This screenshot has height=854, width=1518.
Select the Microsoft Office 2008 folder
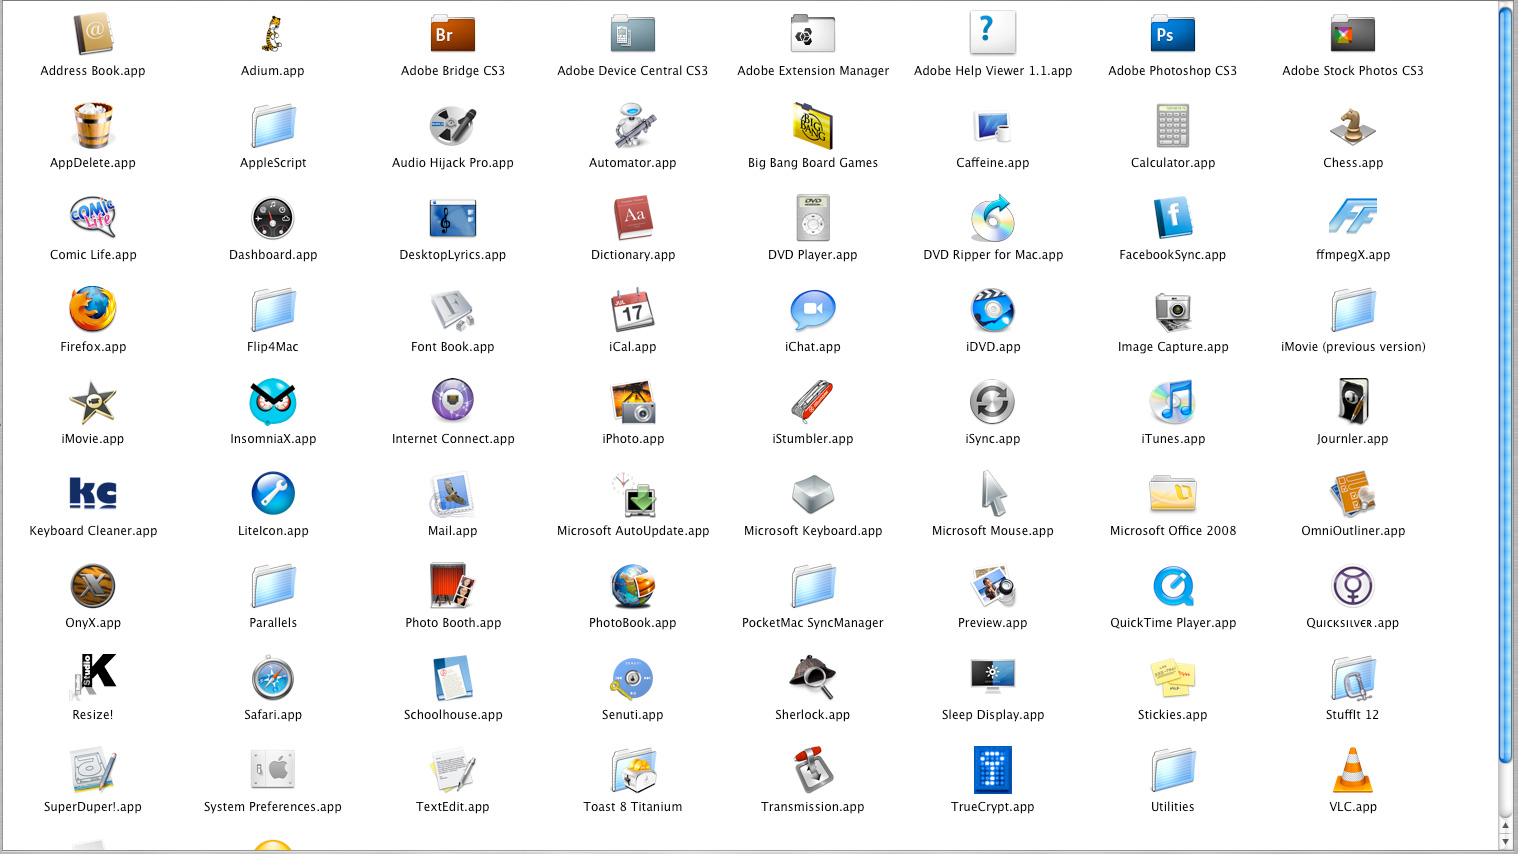[x=1173, y=494]
